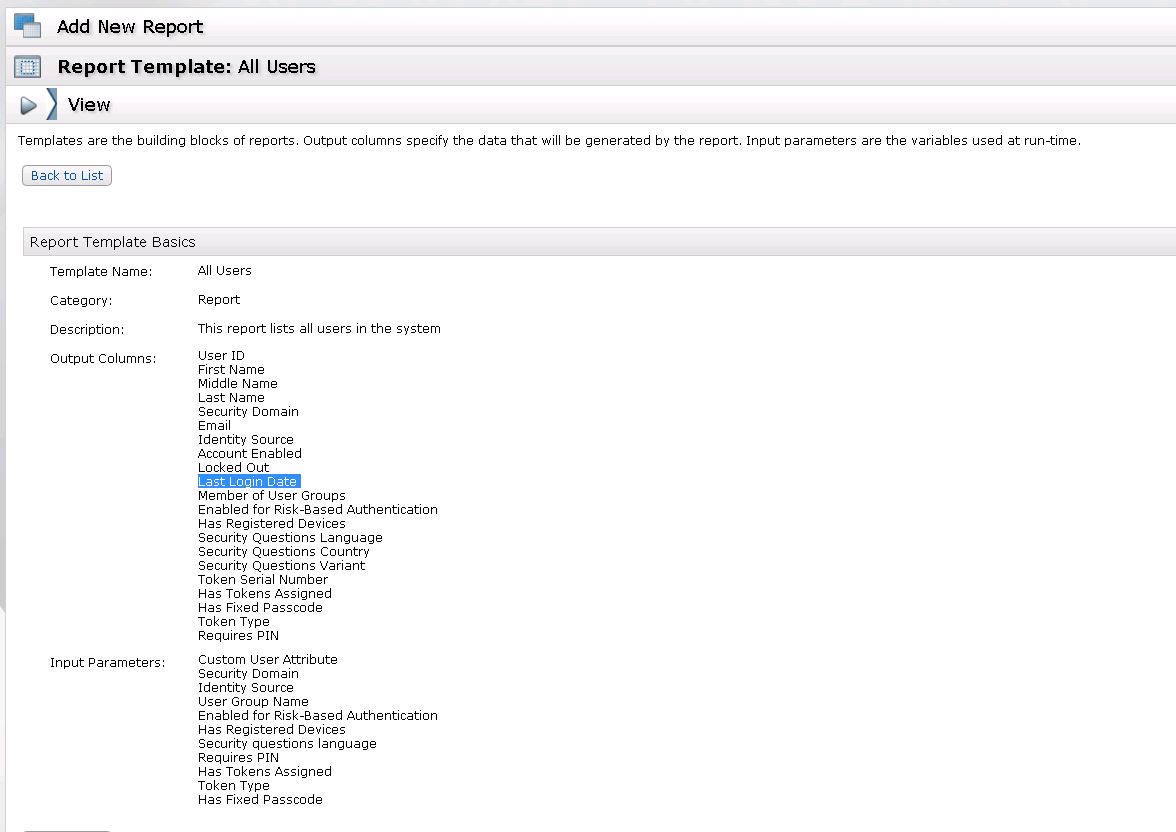
Task: Click the Output Columns label
Action: pyautogui.click(x=103, y=359)
